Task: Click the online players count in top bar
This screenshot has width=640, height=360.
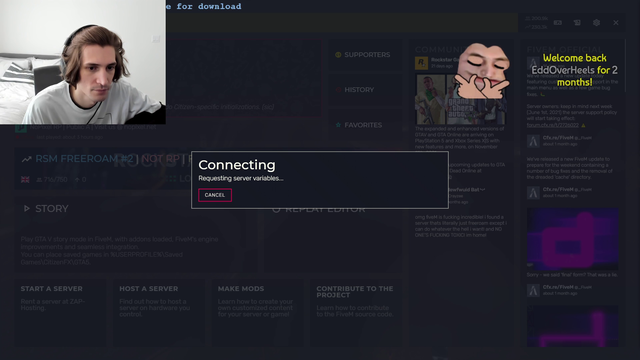Action: pyautogui.click(x=536, y=19)
